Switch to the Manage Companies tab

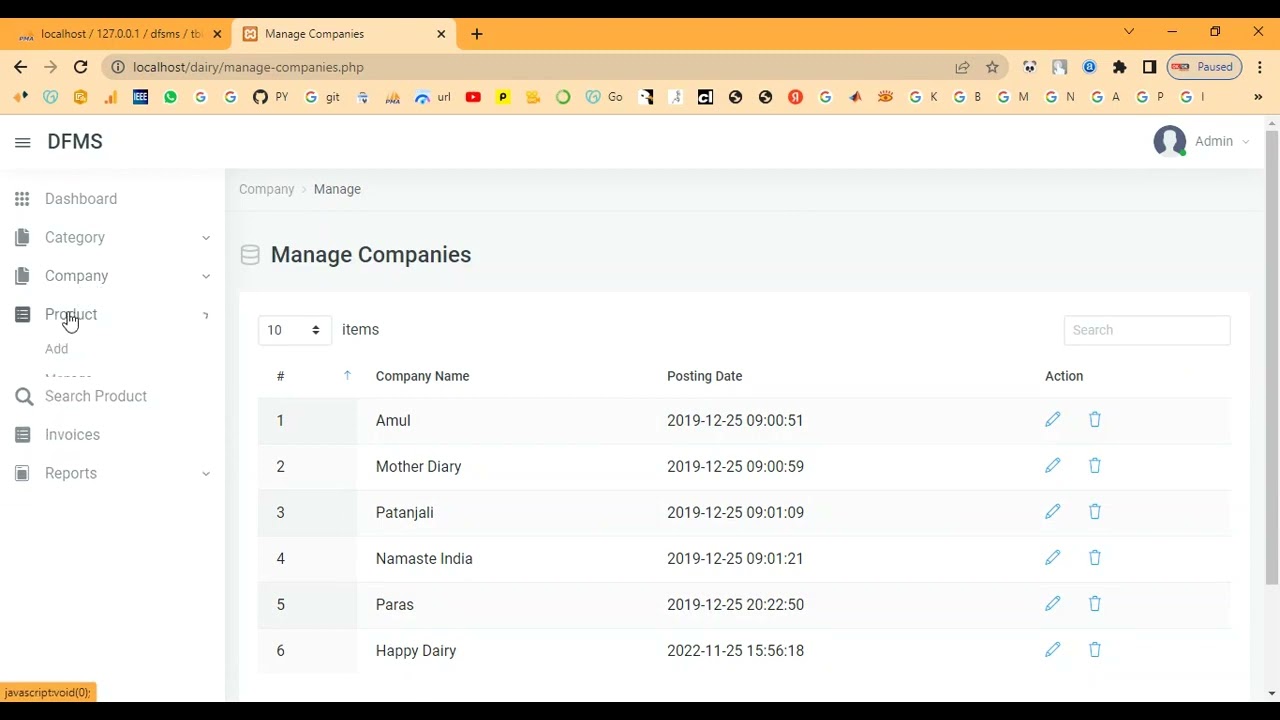343,34
